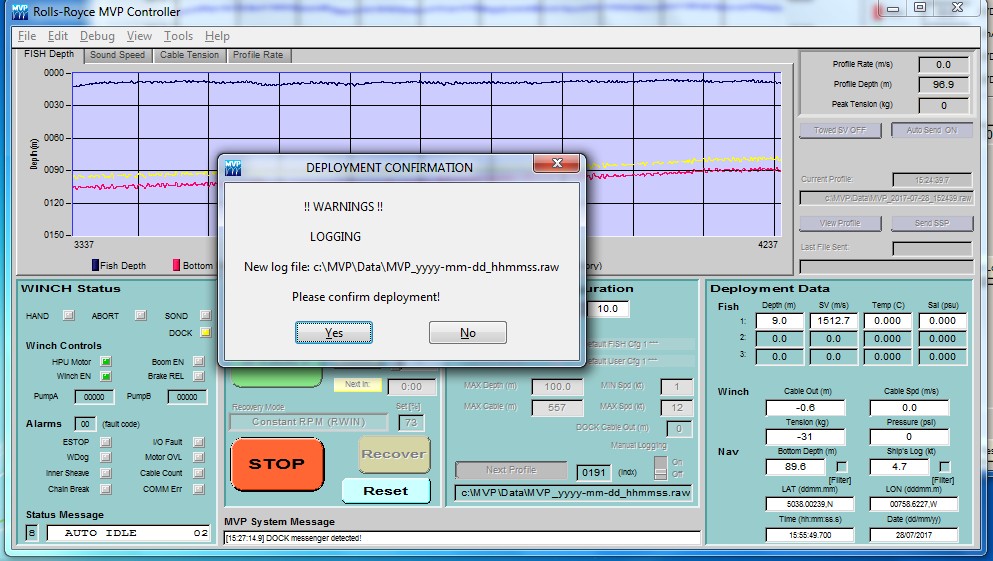The image size is (993, 561).
Task: Click the Brake REL indicator
Action: [x=198, y=376]
